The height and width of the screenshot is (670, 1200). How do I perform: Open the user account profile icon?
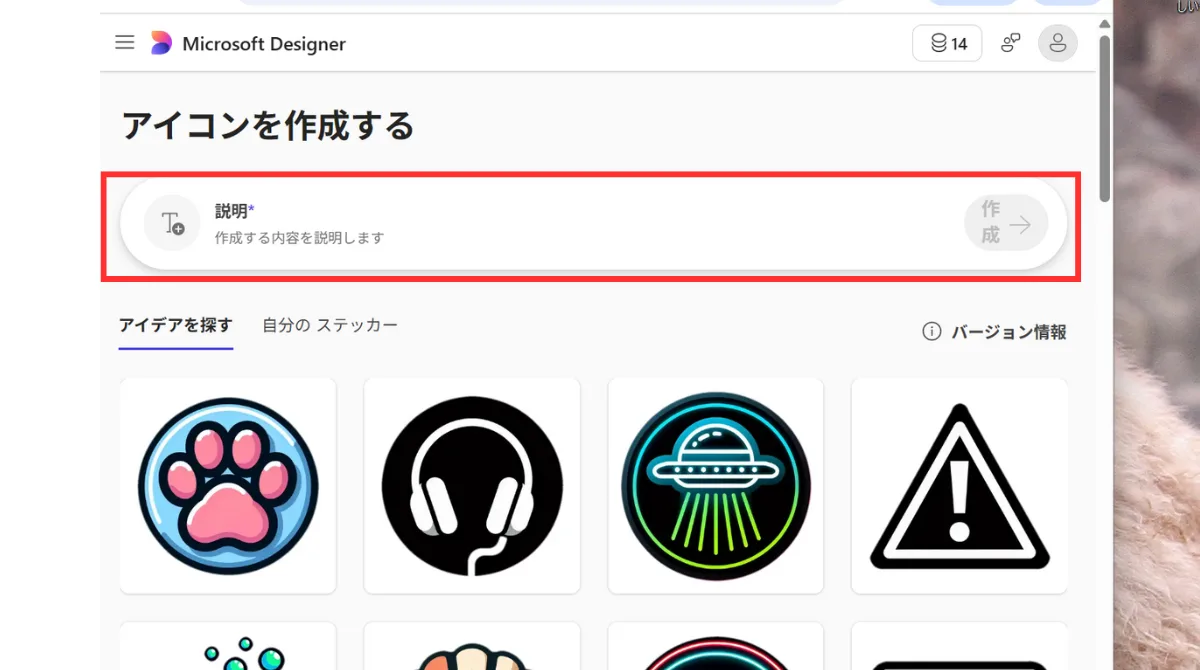pyautogui.click(x=1058, y=43)
